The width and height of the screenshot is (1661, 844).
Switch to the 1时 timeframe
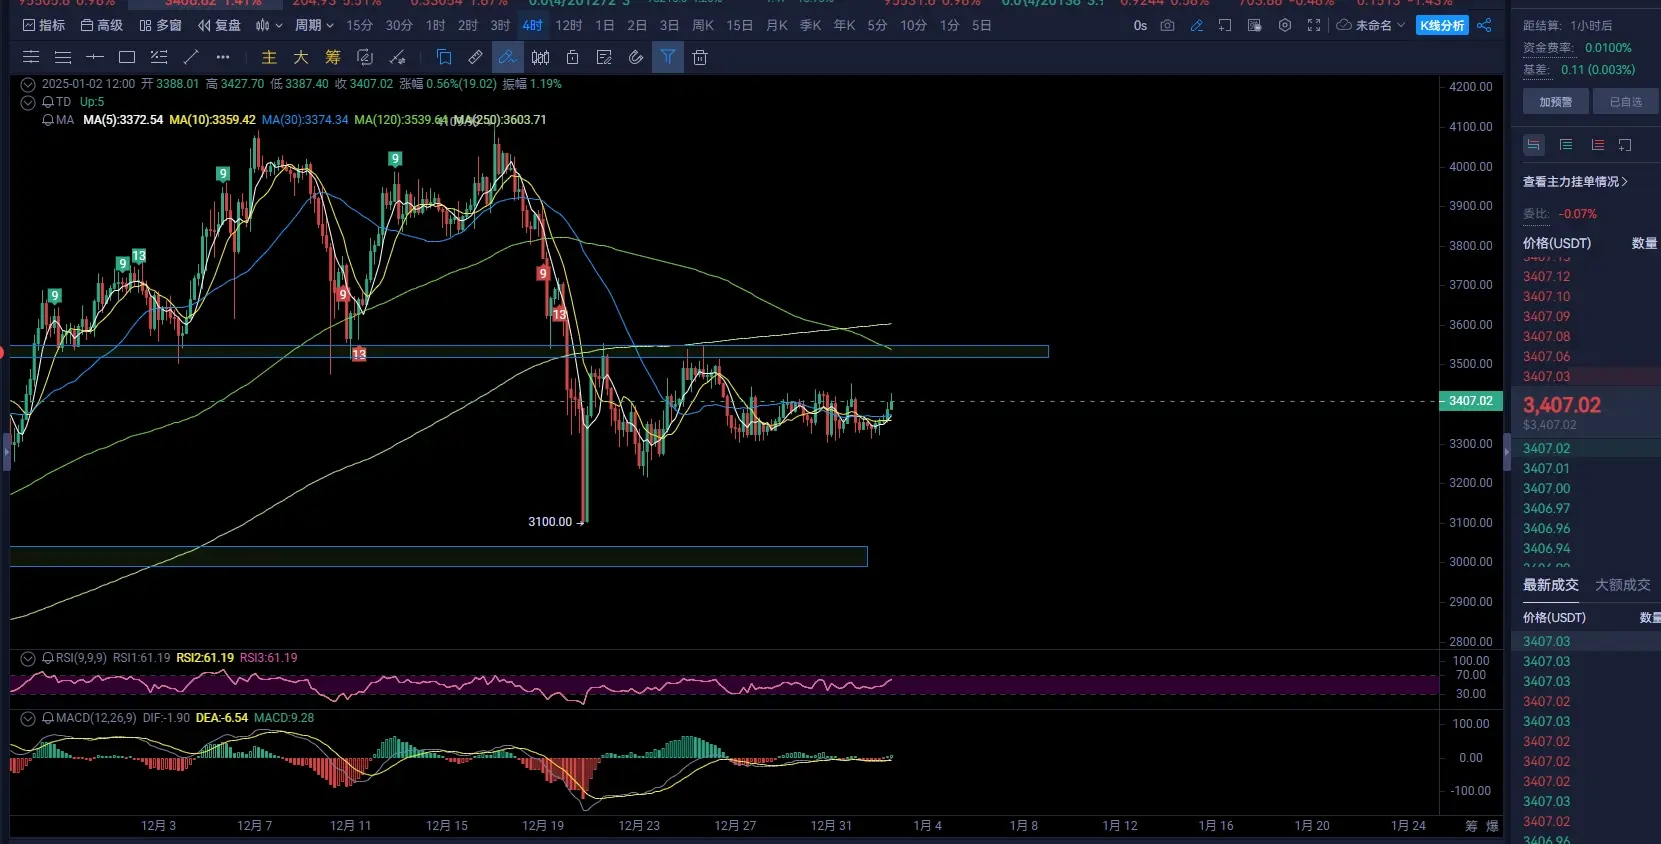coord(436,25)
